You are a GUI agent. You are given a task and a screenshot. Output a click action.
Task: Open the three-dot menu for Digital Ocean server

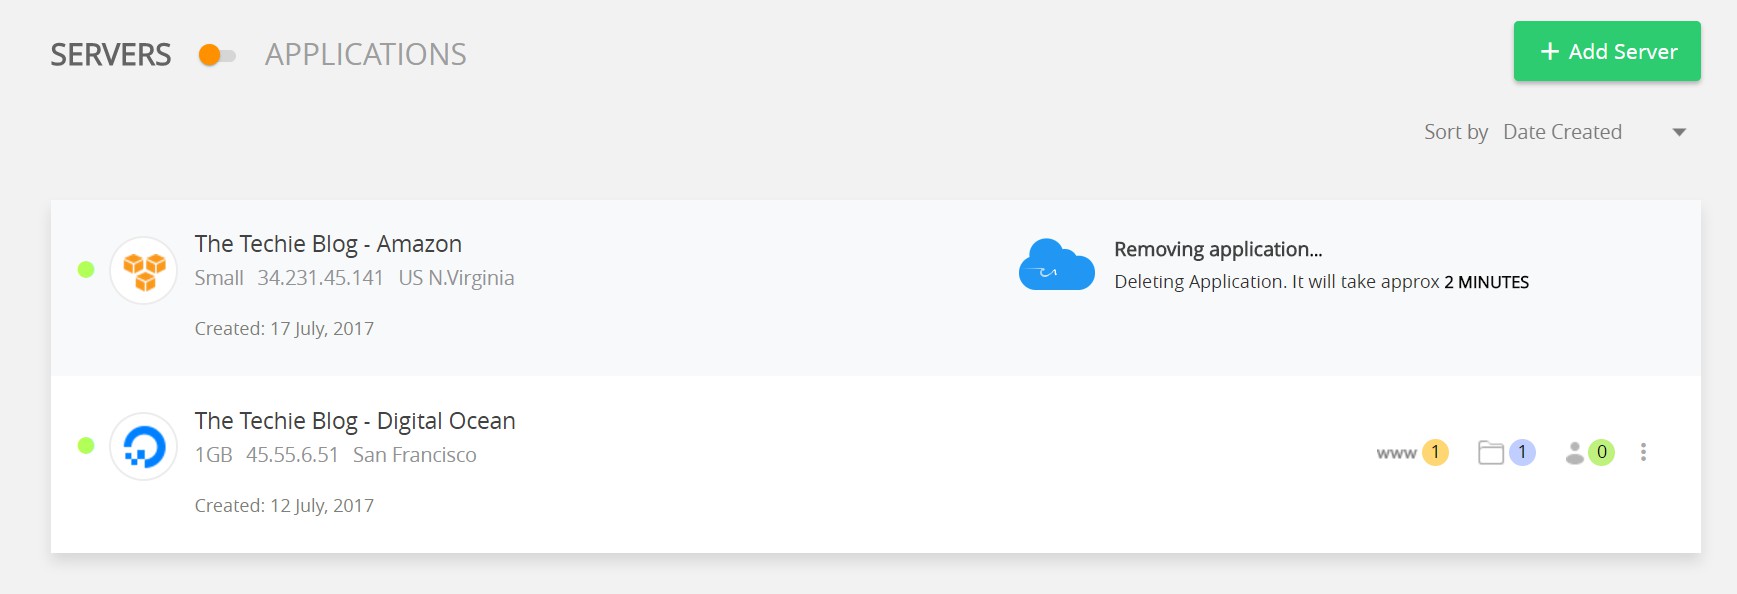1643,452
